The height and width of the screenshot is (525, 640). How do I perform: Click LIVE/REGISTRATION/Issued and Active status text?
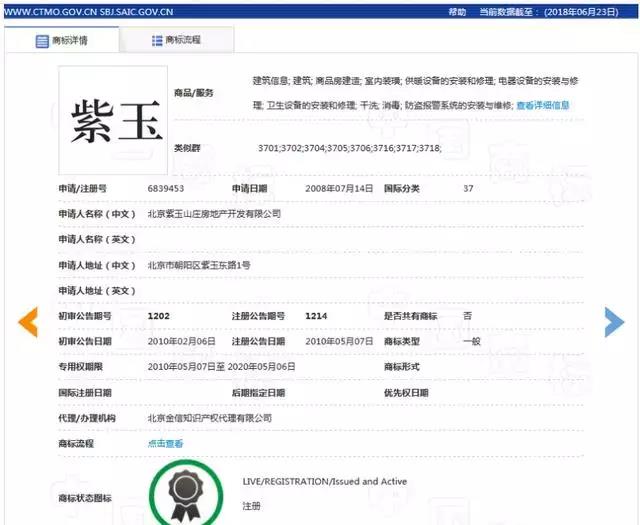coord(325,482)
